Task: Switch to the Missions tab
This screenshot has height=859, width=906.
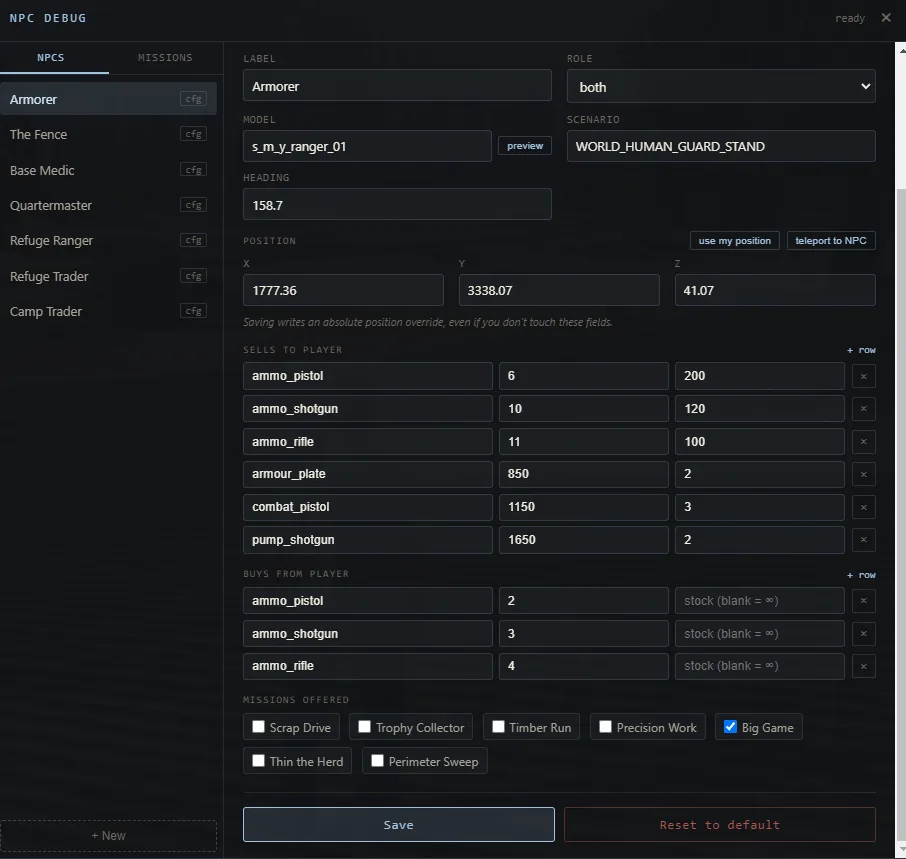Action: click(165, 58)
